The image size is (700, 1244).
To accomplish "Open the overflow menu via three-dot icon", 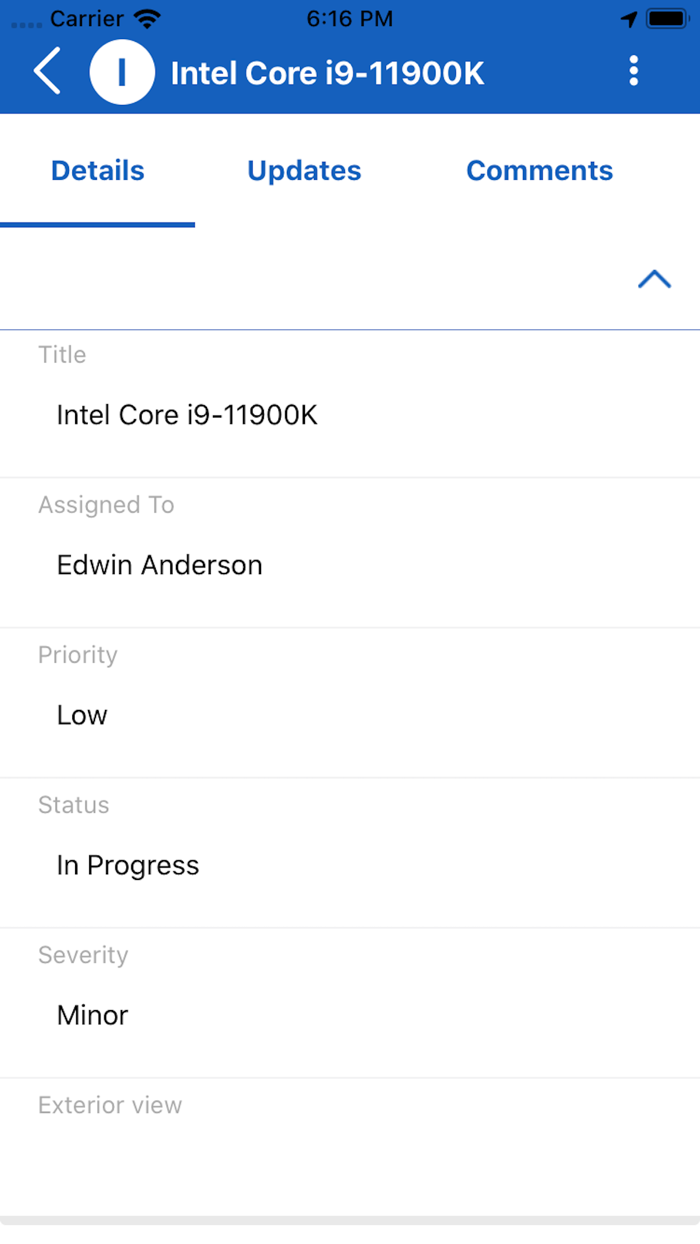I will [633, 71].
